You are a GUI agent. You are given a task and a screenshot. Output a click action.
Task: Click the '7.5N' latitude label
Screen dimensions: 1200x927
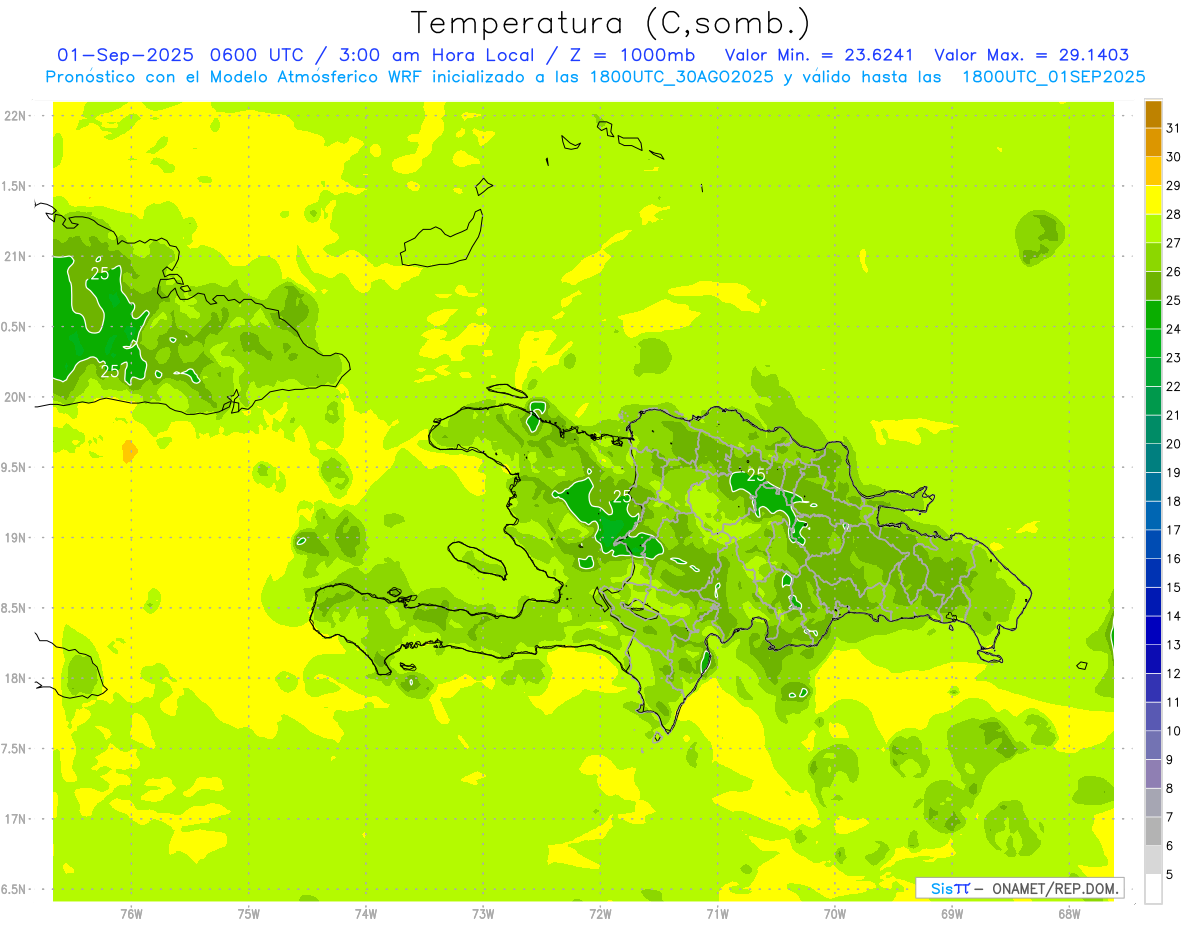pyautogui.click(x=14, y=749)
